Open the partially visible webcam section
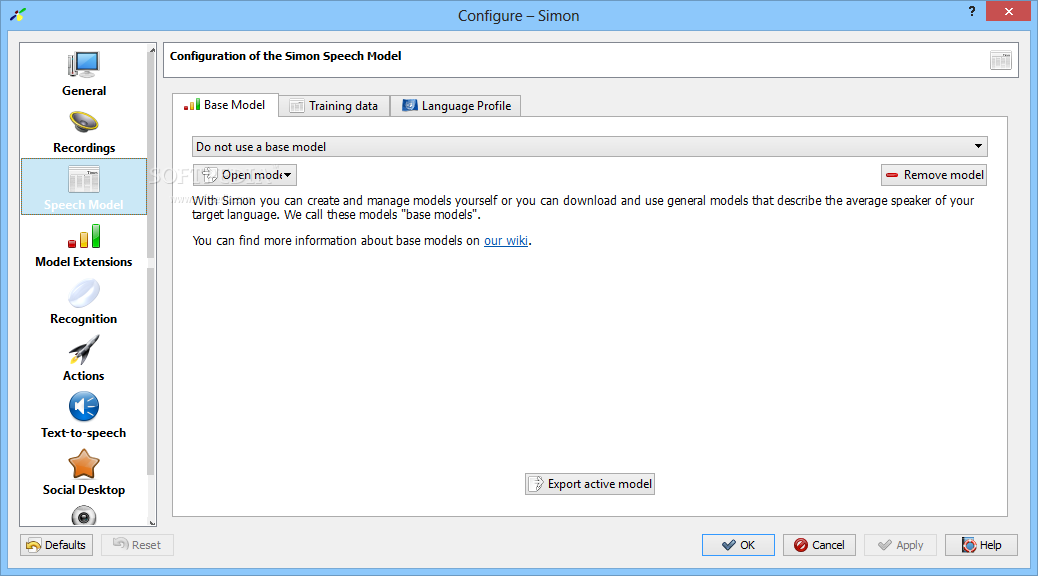1038x576 pixels. coord(83,515)
